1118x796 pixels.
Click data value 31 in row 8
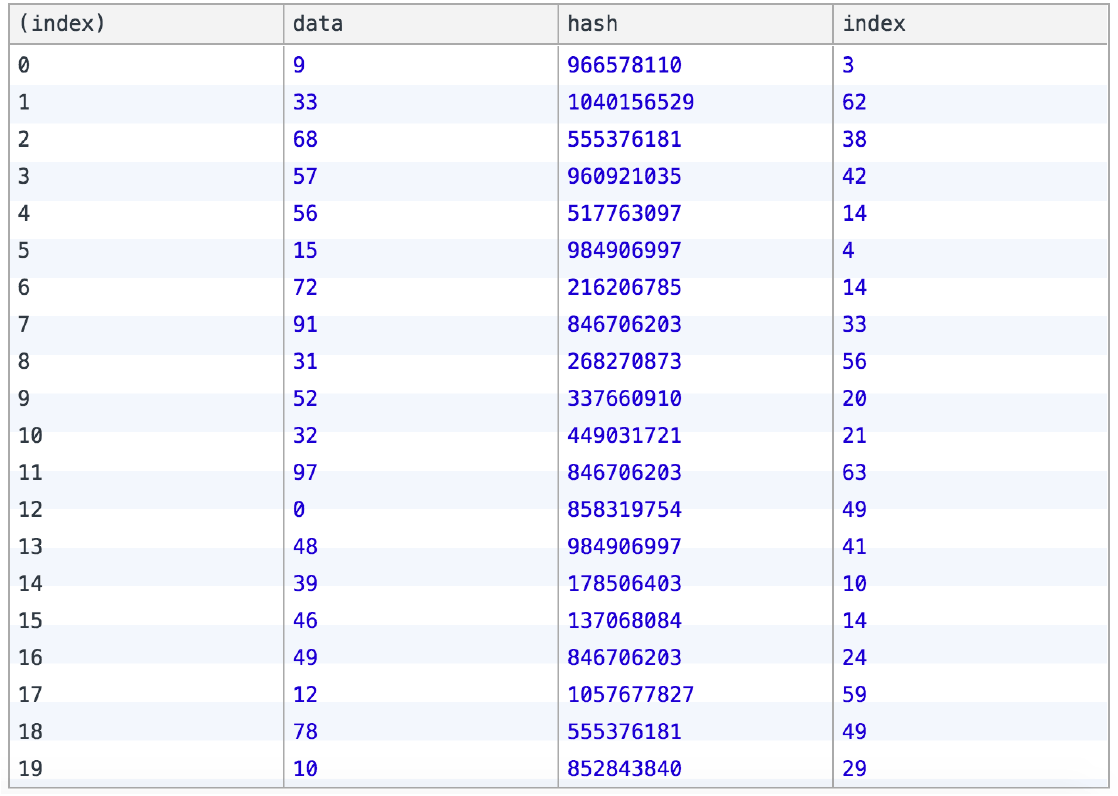(x=305, y=362)
